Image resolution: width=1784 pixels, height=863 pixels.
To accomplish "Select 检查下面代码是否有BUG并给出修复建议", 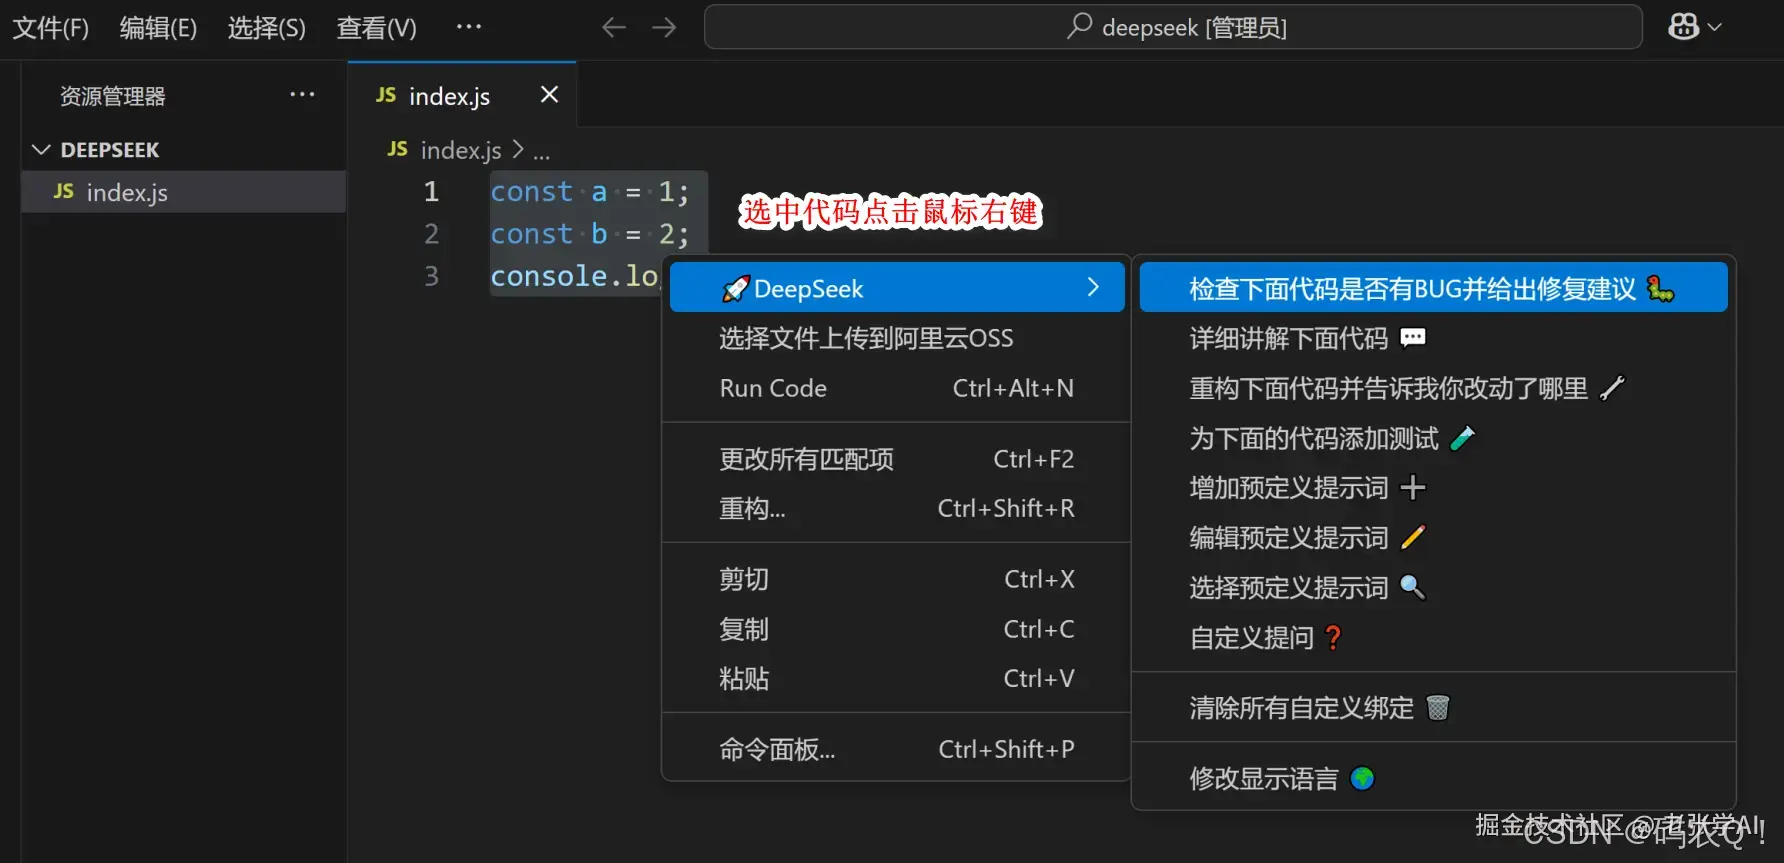I will [x=1433, y=288].
